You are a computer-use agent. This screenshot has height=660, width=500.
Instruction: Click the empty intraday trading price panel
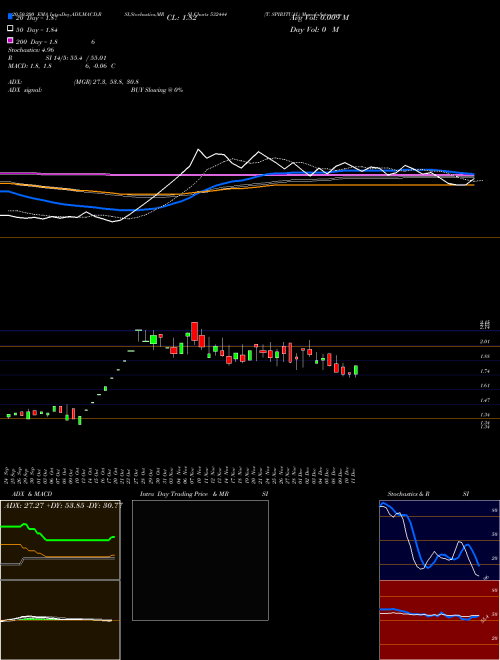[200, 560]
